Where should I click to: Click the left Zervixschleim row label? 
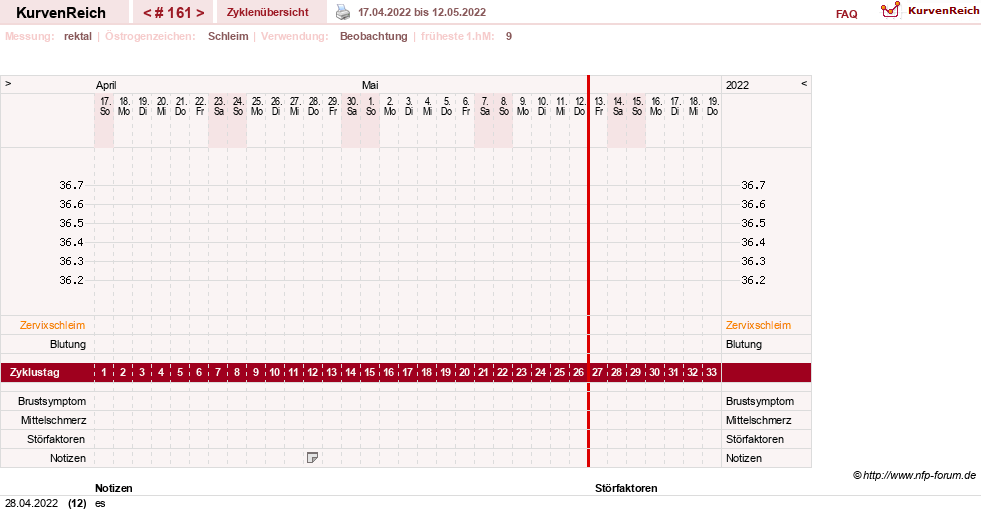click(x=53, y=325)
